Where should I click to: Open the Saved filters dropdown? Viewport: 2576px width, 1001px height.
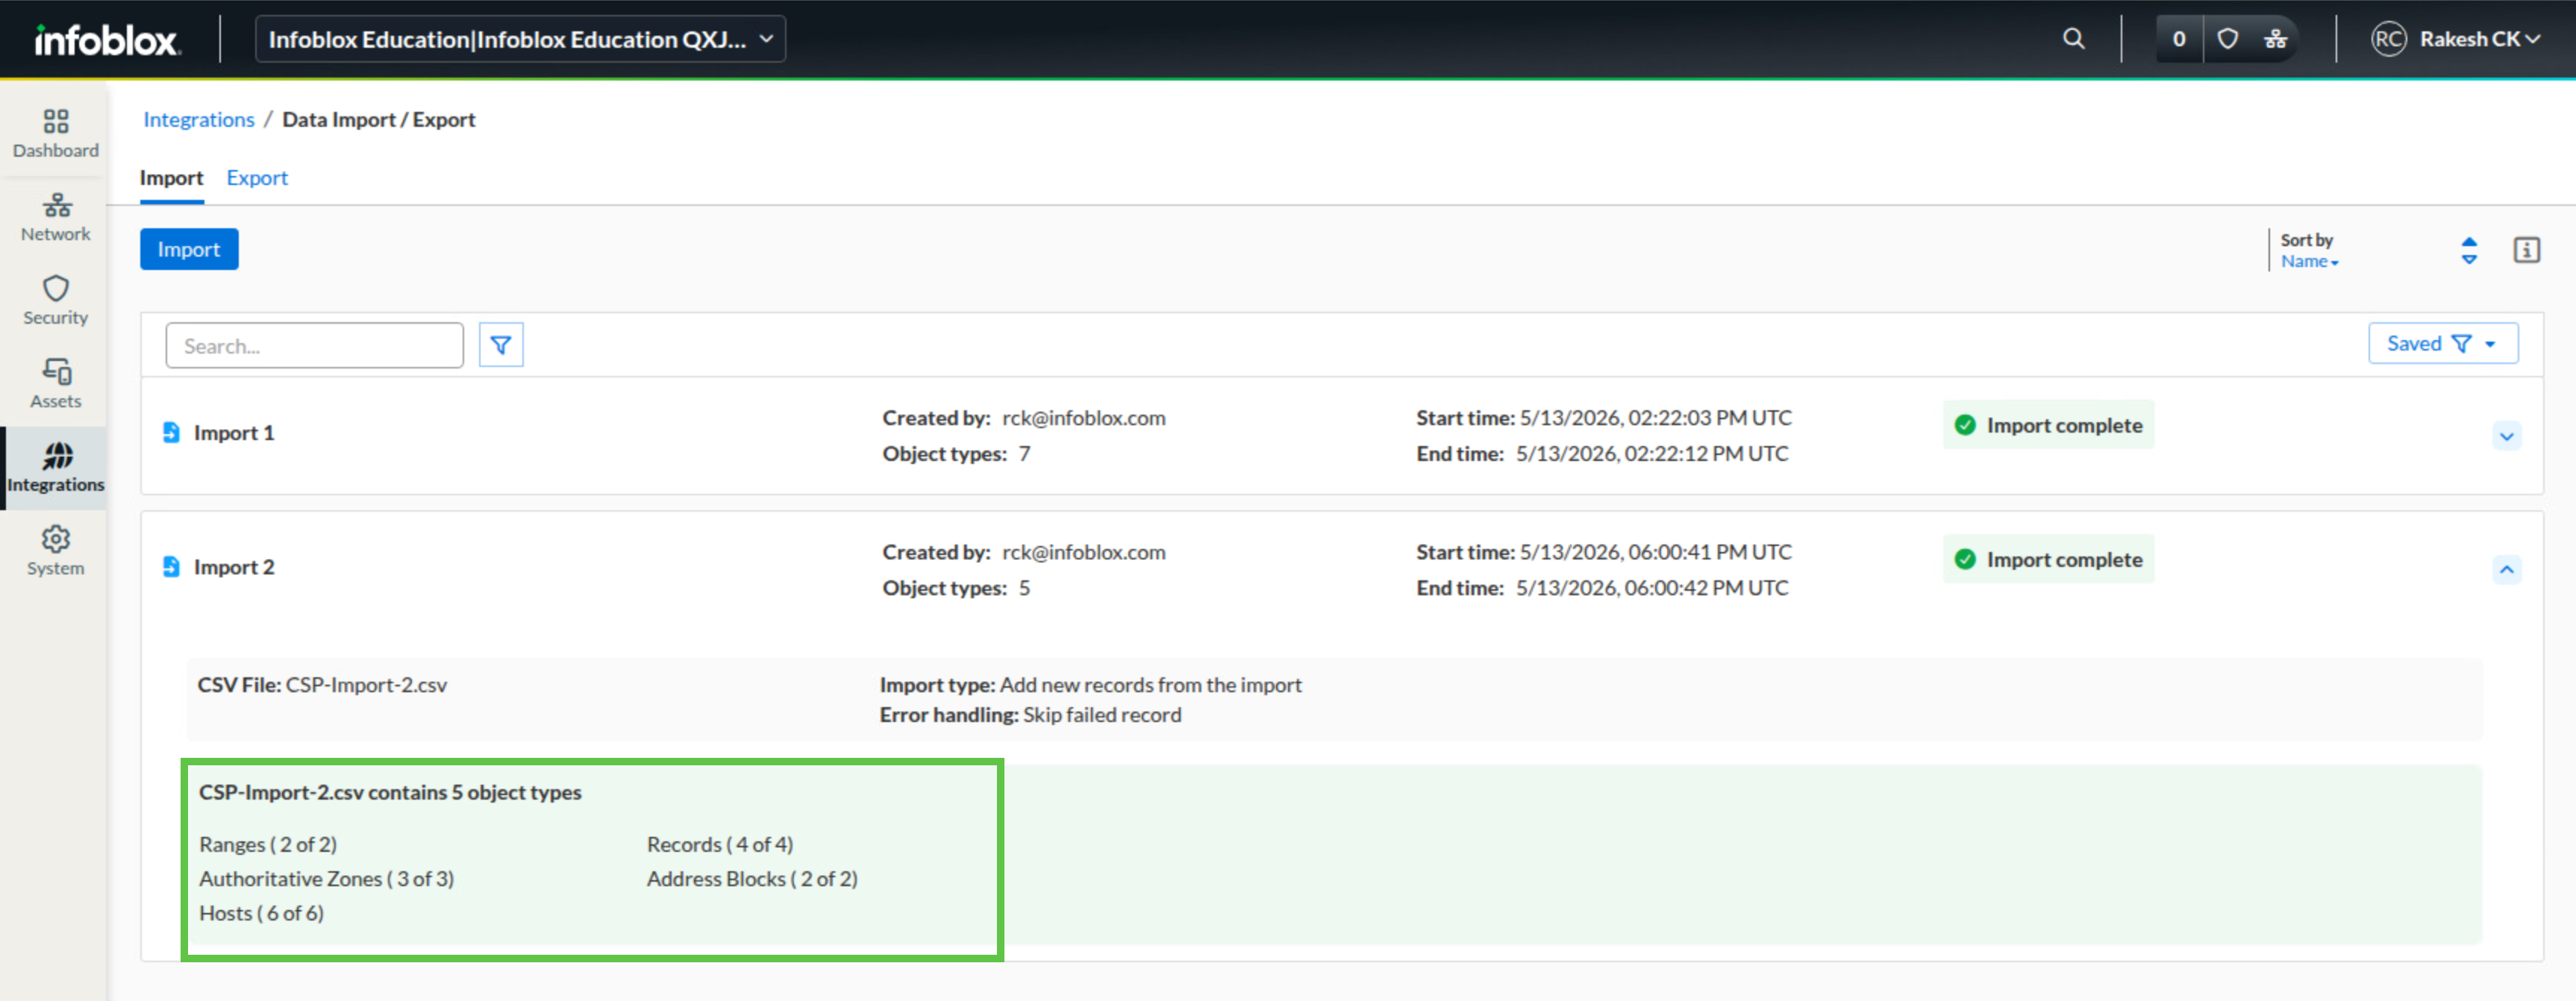click(x=2442, y=343)
